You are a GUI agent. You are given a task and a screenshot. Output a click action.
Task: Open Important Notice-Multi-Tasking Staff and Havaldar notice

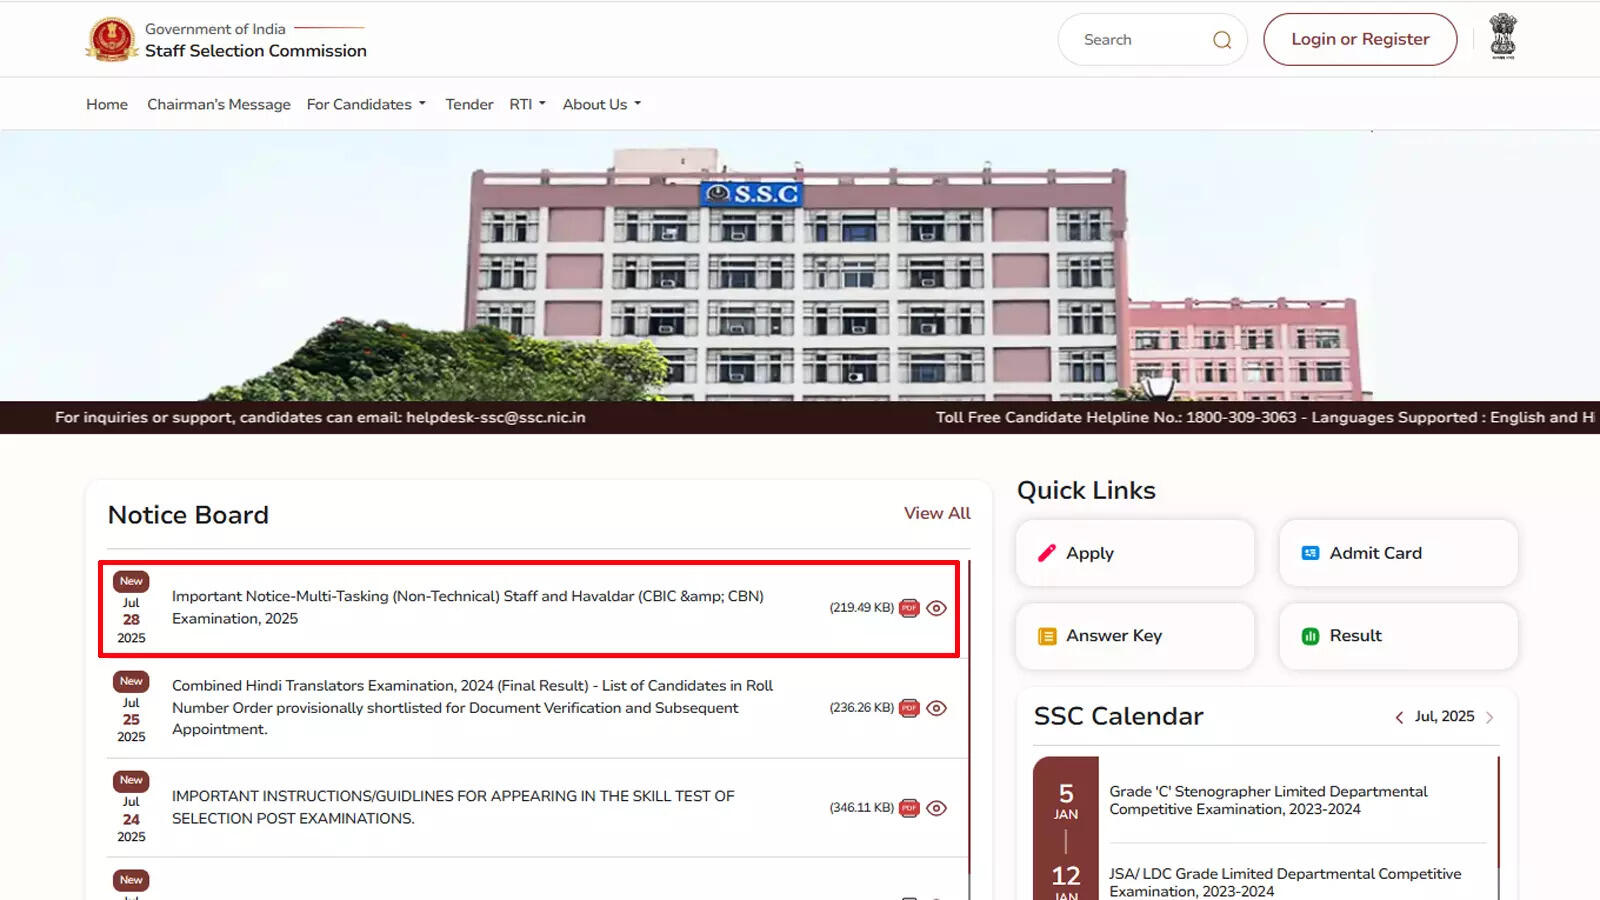point(468,607)
